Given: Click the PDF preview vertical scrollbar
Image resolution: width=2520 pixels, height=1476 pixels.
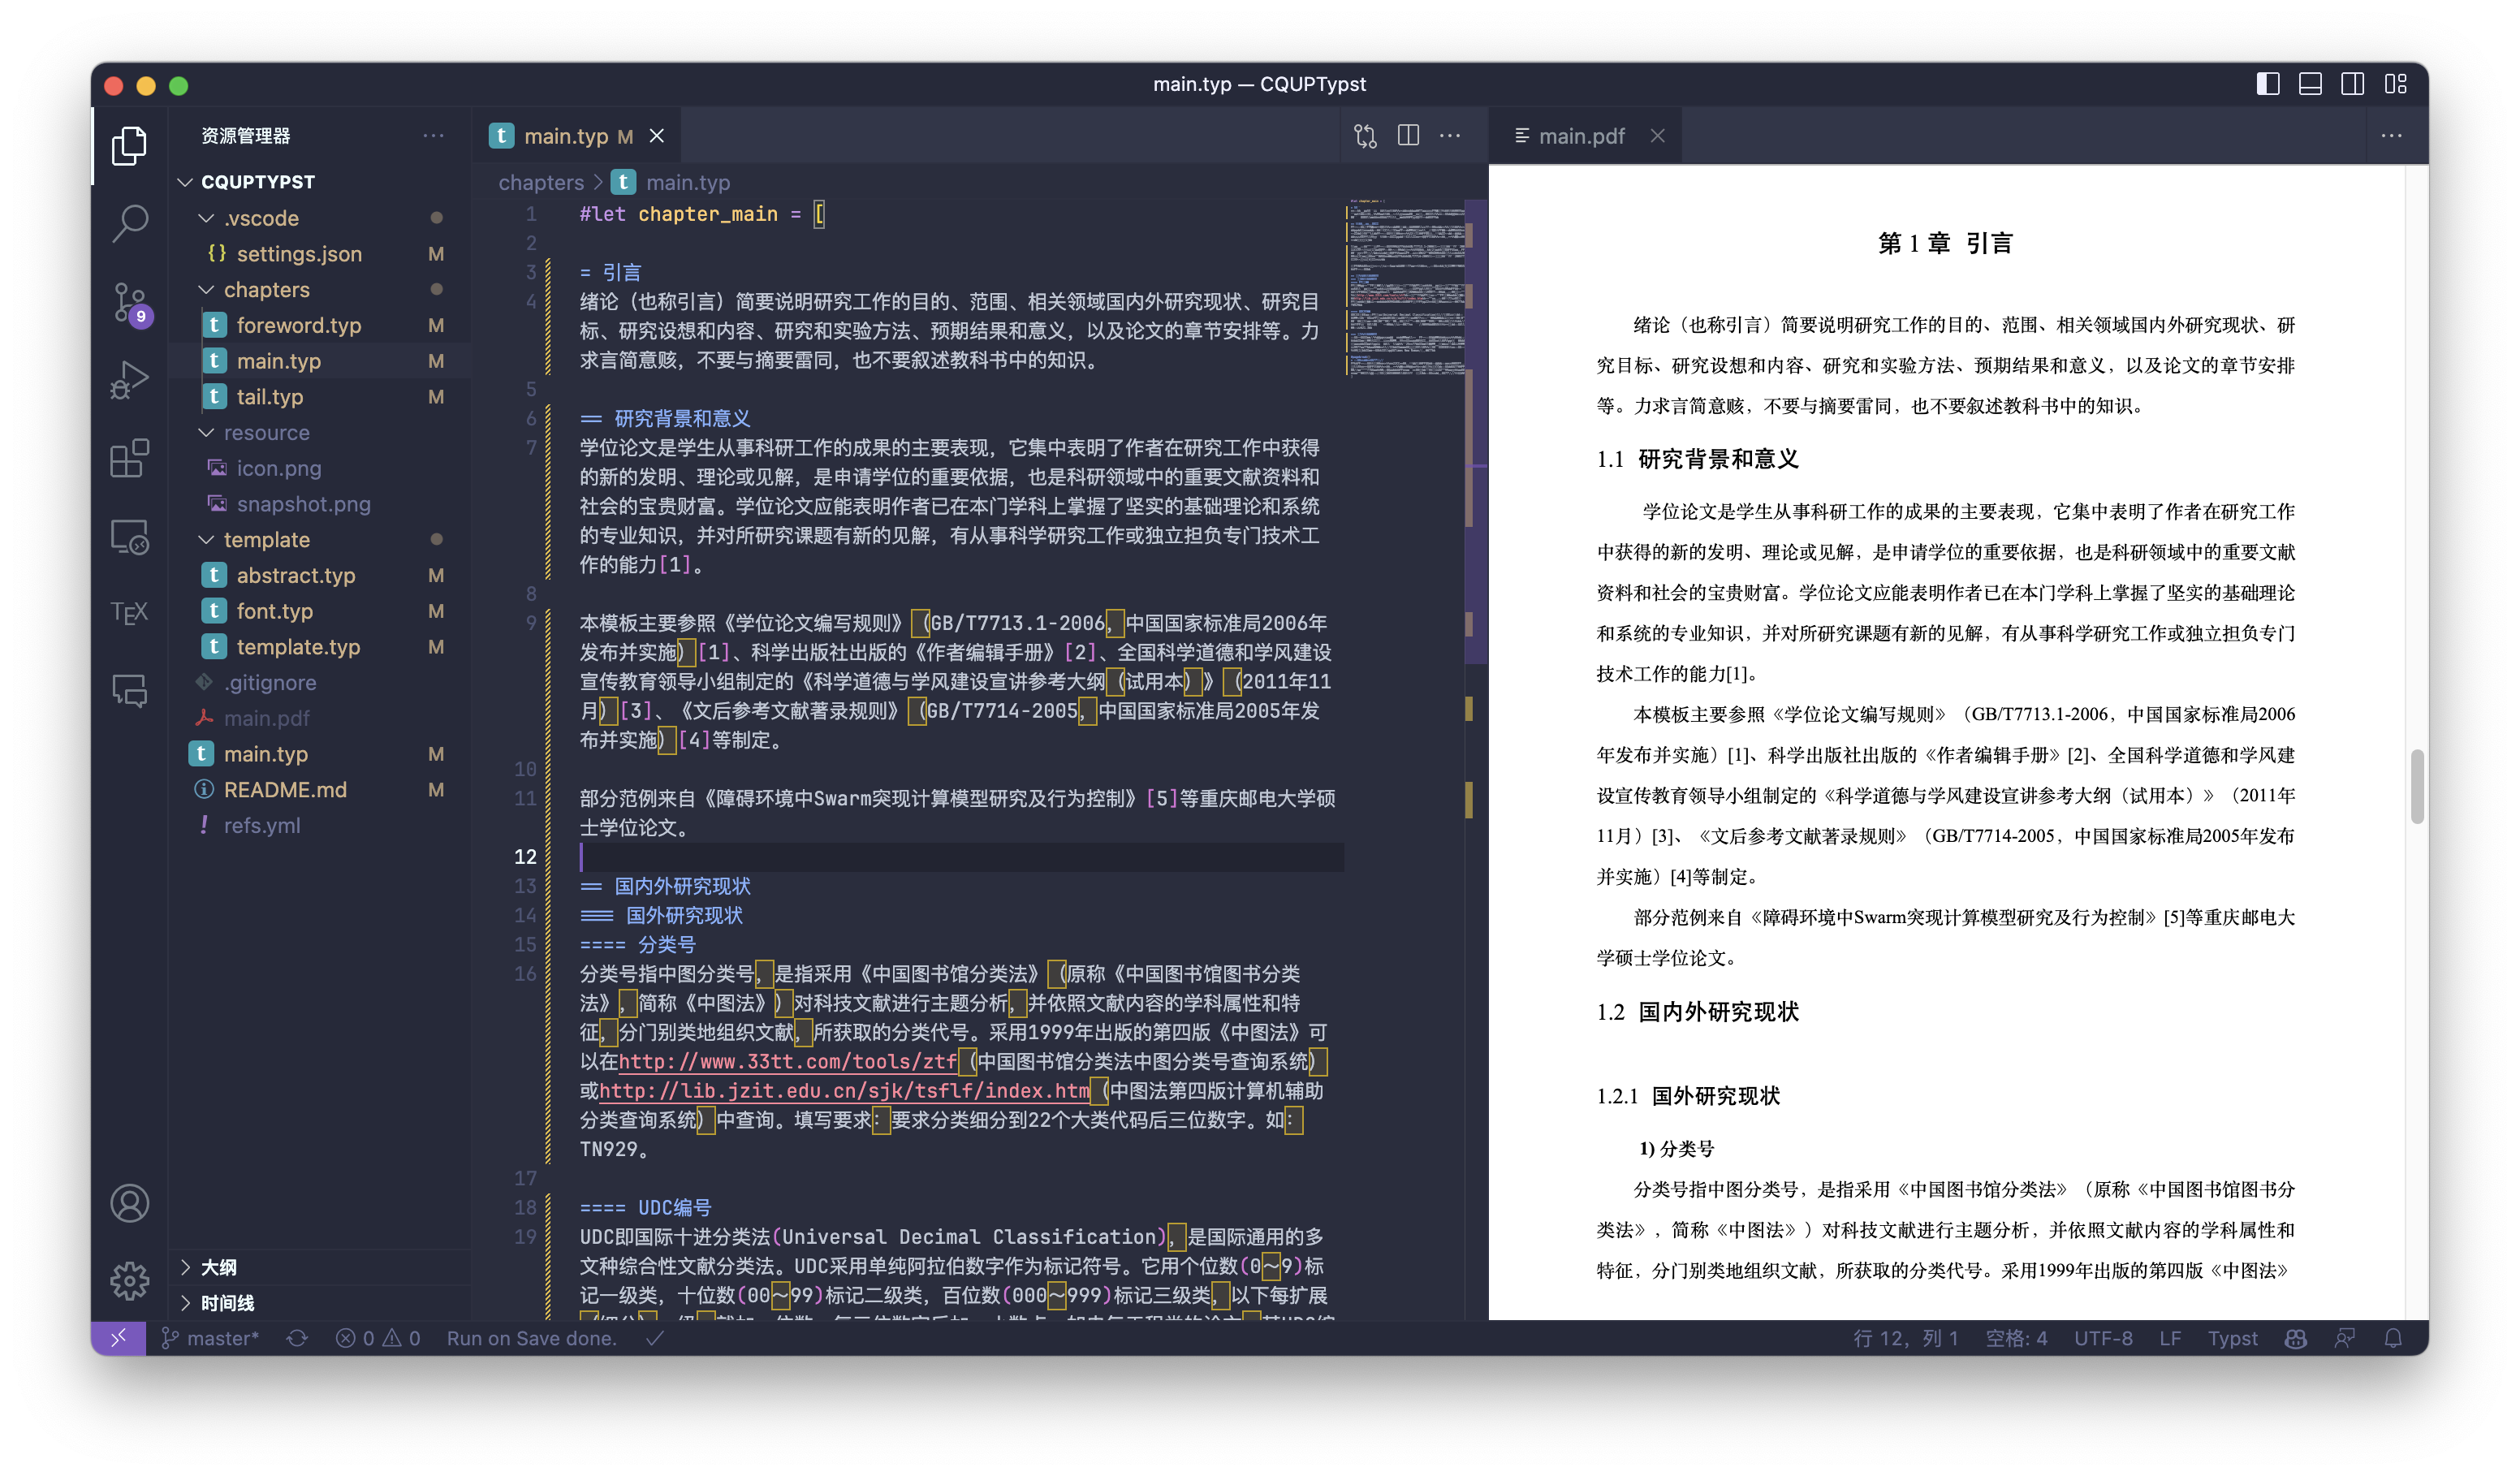Looking at the screenshot, I should [x=2416, y=786].
